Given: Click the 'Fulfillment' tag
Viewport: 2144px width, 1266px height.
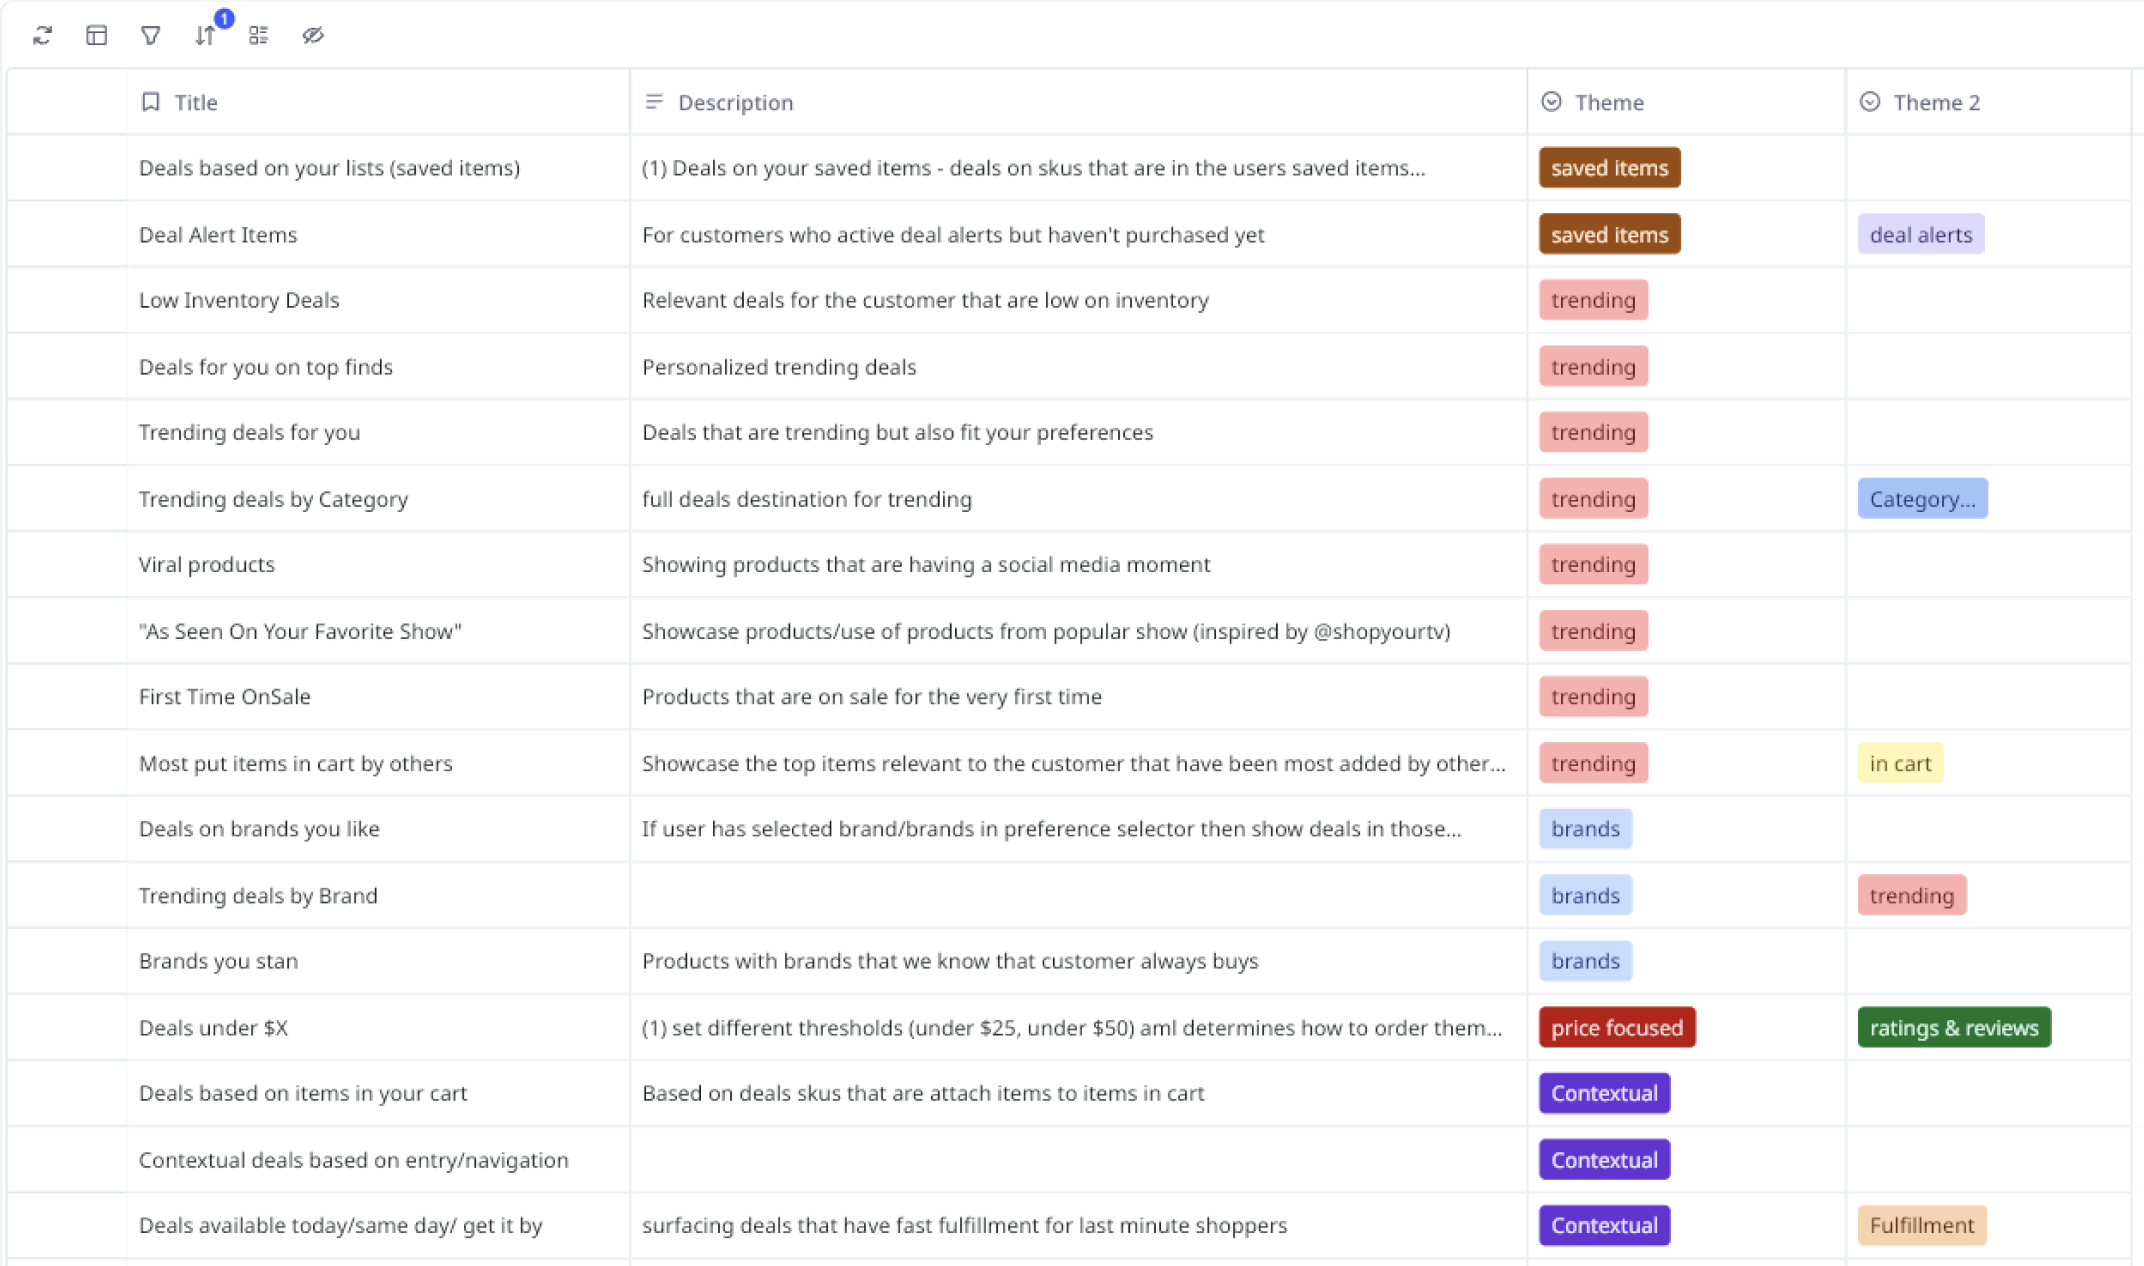Looking at the screenshot, I should point(1921,1226).
